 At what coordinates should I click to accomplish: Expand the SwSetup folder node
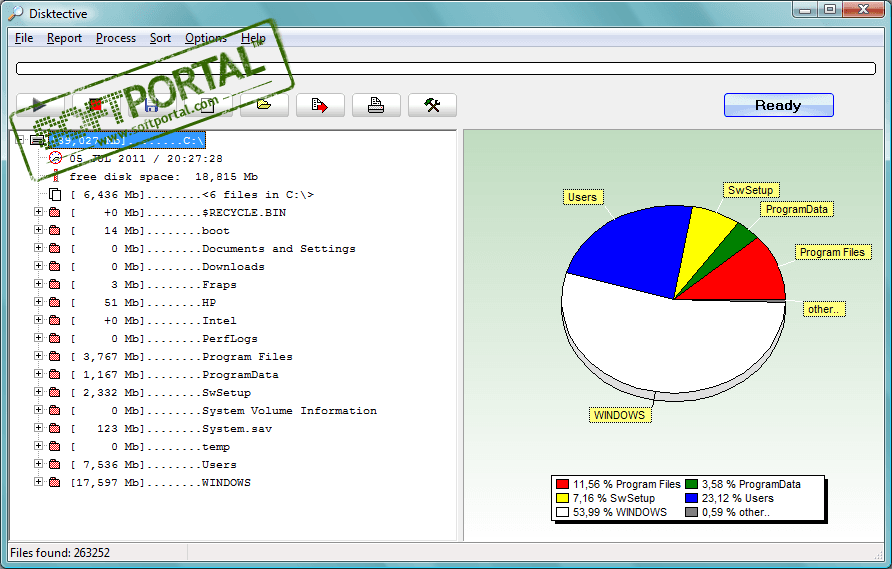38,392
